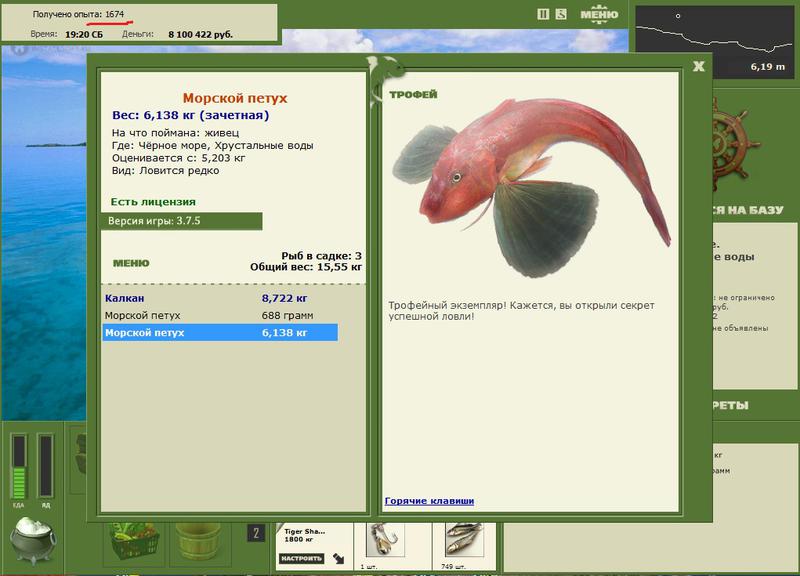Click the Есть лицензия label
This screenshot has height=576, width=800.
(x=153, y=202)
